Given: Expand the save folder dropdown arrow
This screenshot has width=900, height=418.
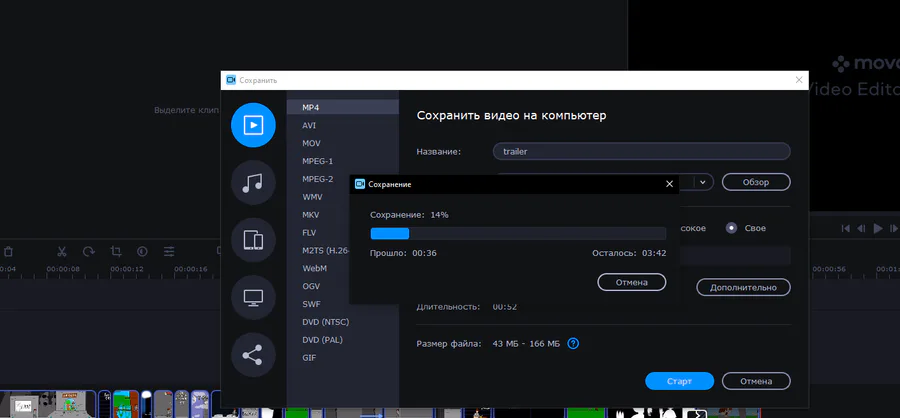Looking at the screenshot, I should 703,182.
